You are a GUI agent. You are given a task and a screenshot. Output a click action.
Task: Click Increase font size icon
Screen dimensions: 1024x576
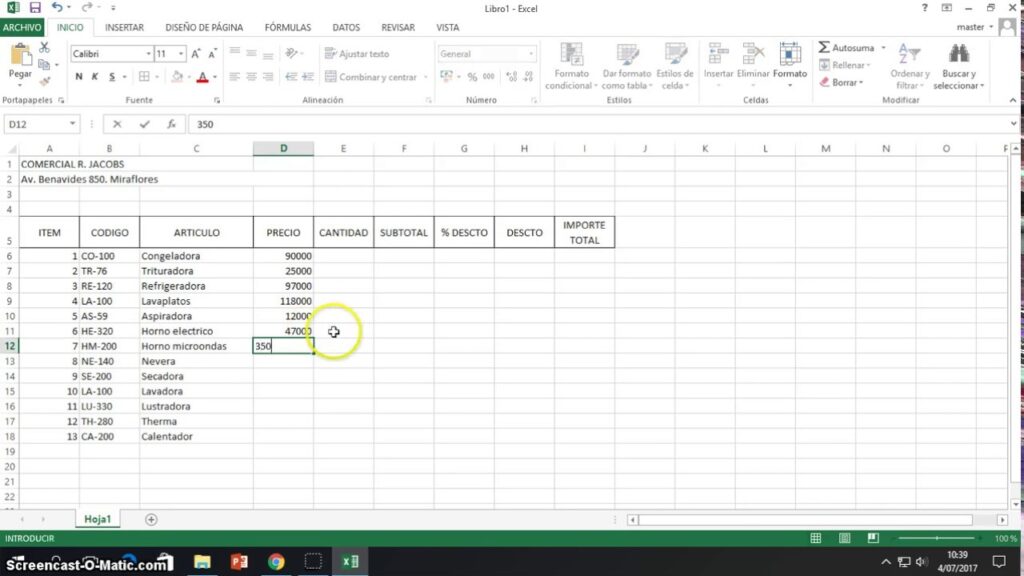tap(197, 54)
